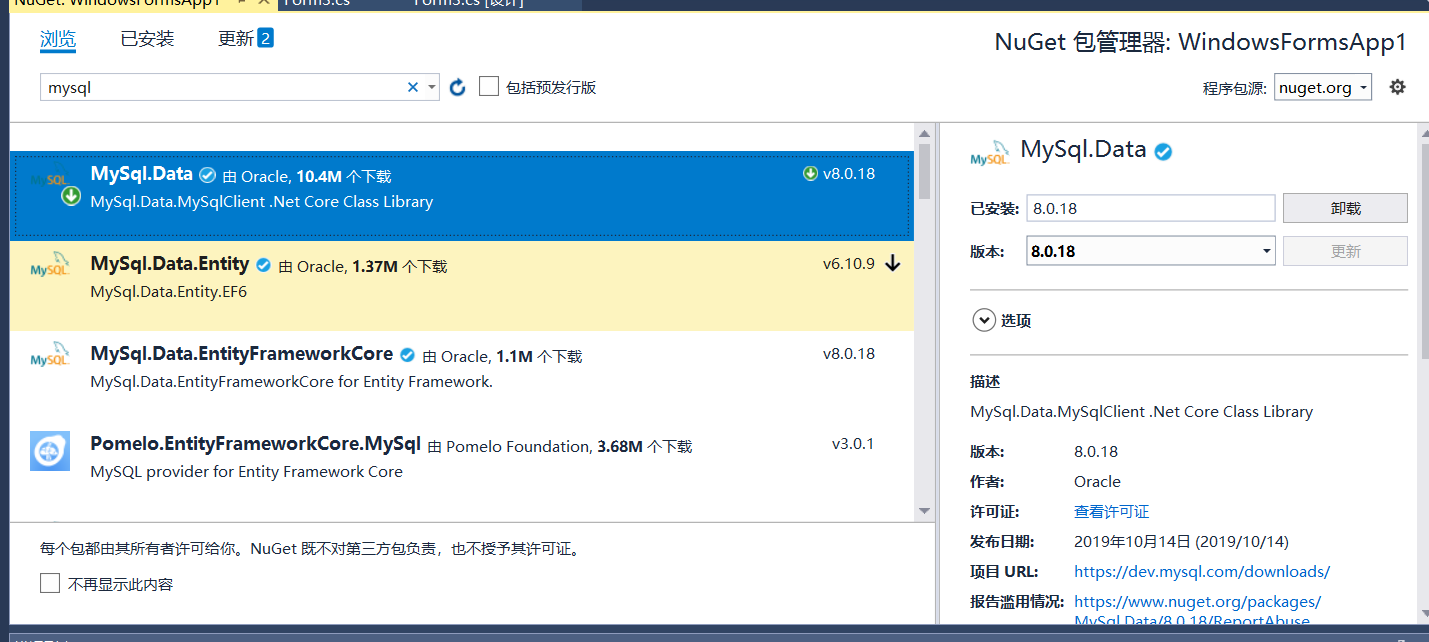
Task: Click installed indicator next to v8.0.18 of MySql.Data
Action: (x=810, y=174)
